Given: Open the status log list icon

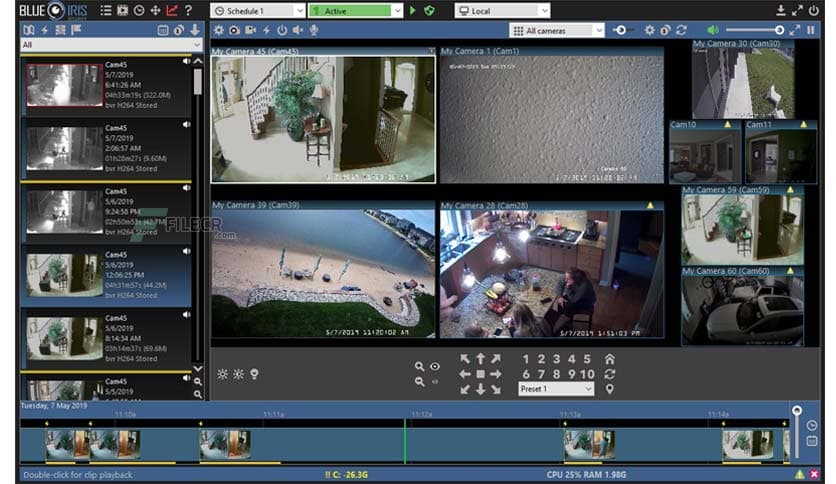Looking at the screenshot, I should (106, 10).
